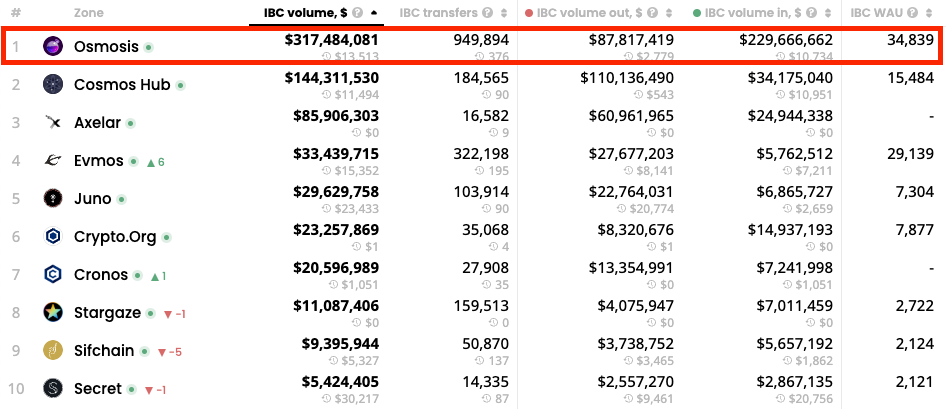Open the Secret zone name link
Screen dimensions: 946x409
click(x=98, y=388)
